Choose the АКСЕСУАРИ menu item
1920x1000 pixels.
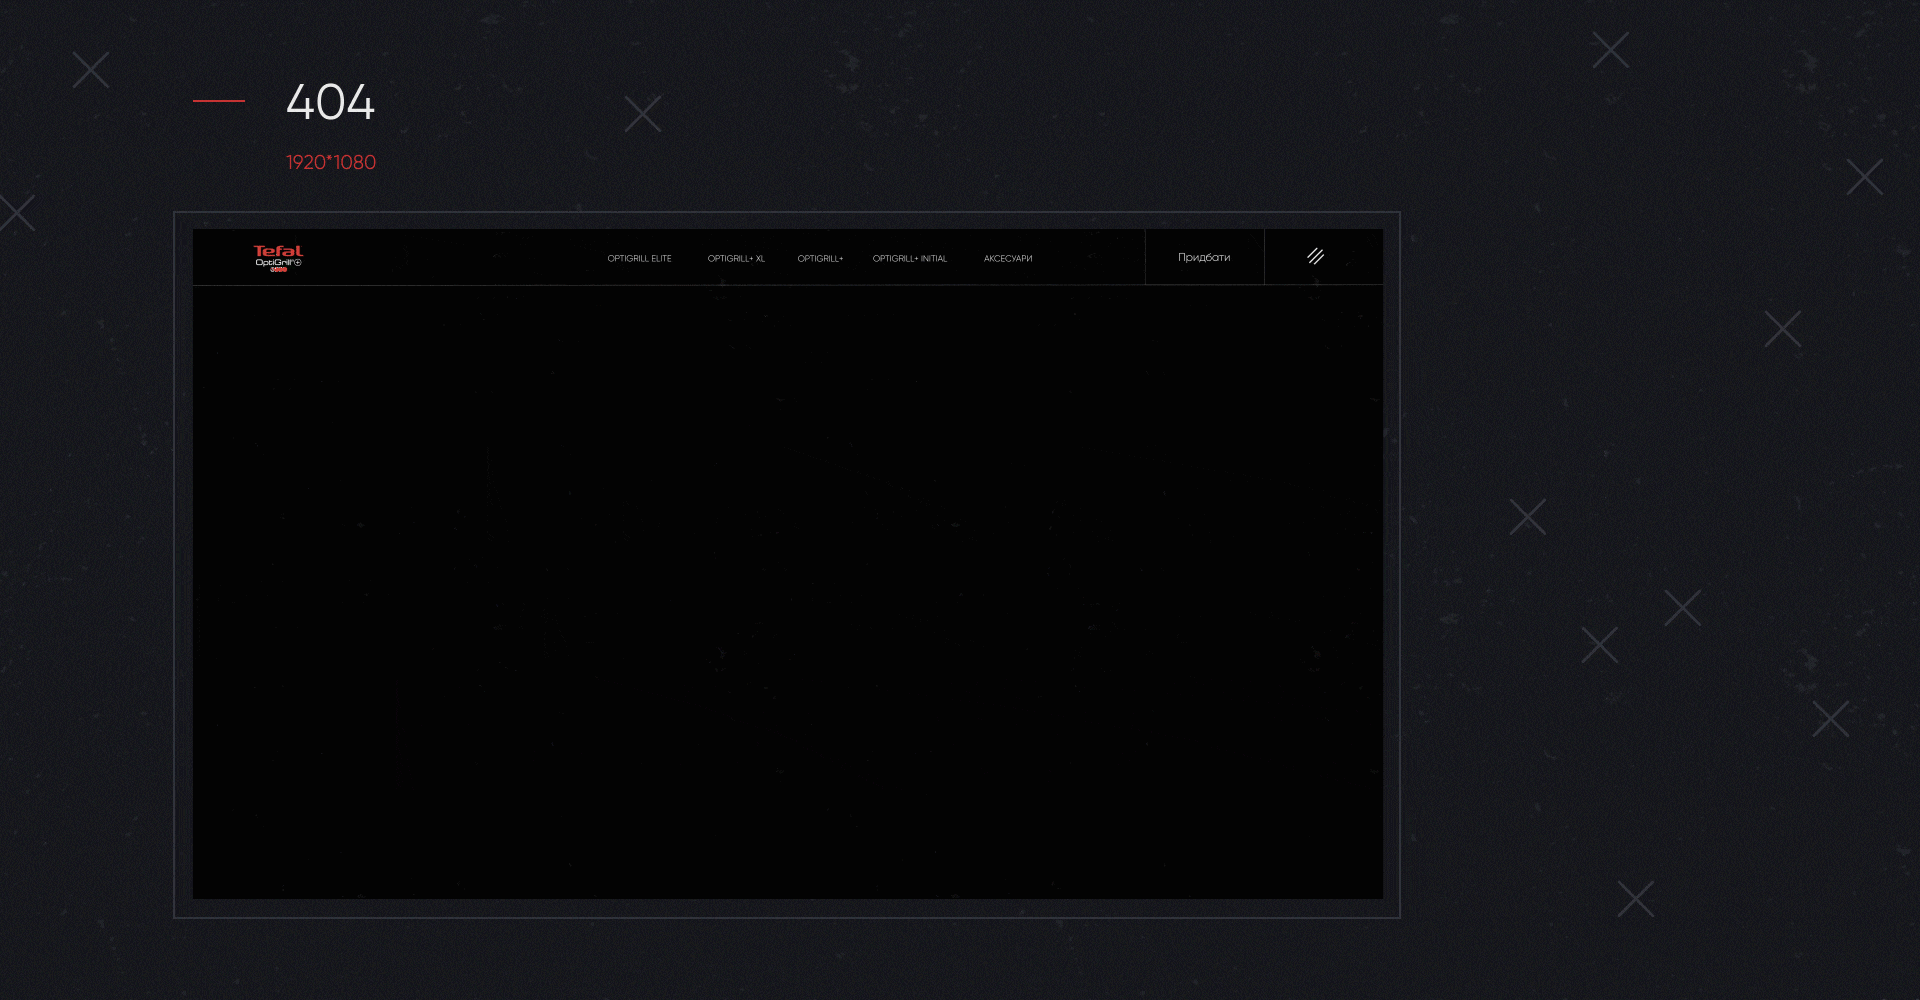coord(1008,259)
